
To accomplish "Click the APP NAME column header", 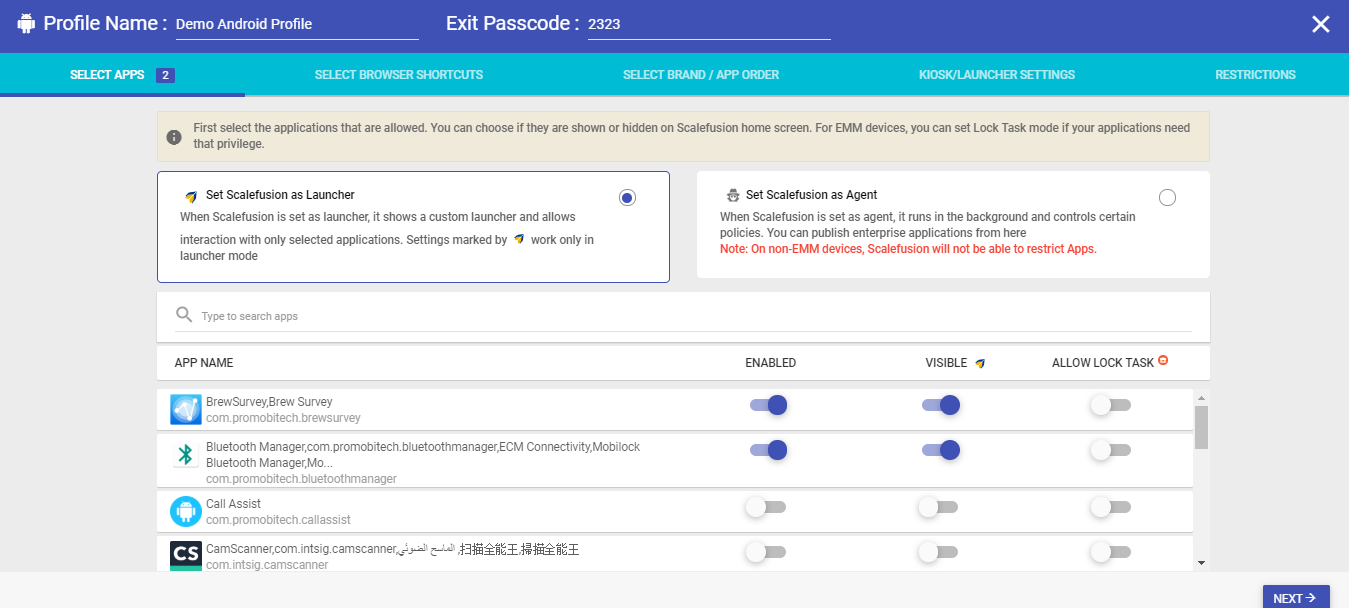I will pos(204,363).
